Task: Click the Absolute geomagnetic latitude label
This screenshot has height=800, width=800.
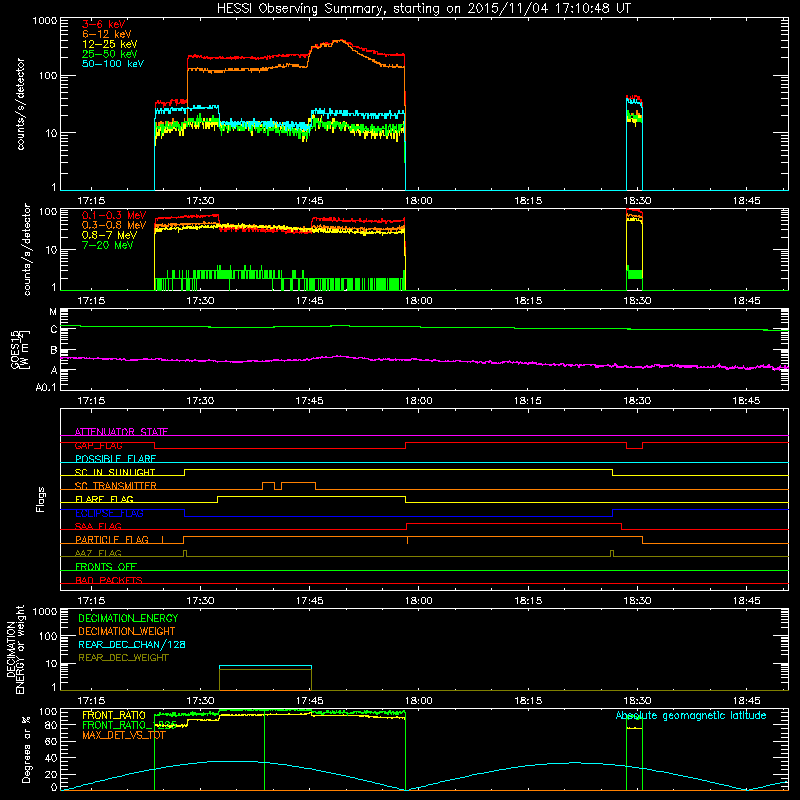Action: point(691,715)
